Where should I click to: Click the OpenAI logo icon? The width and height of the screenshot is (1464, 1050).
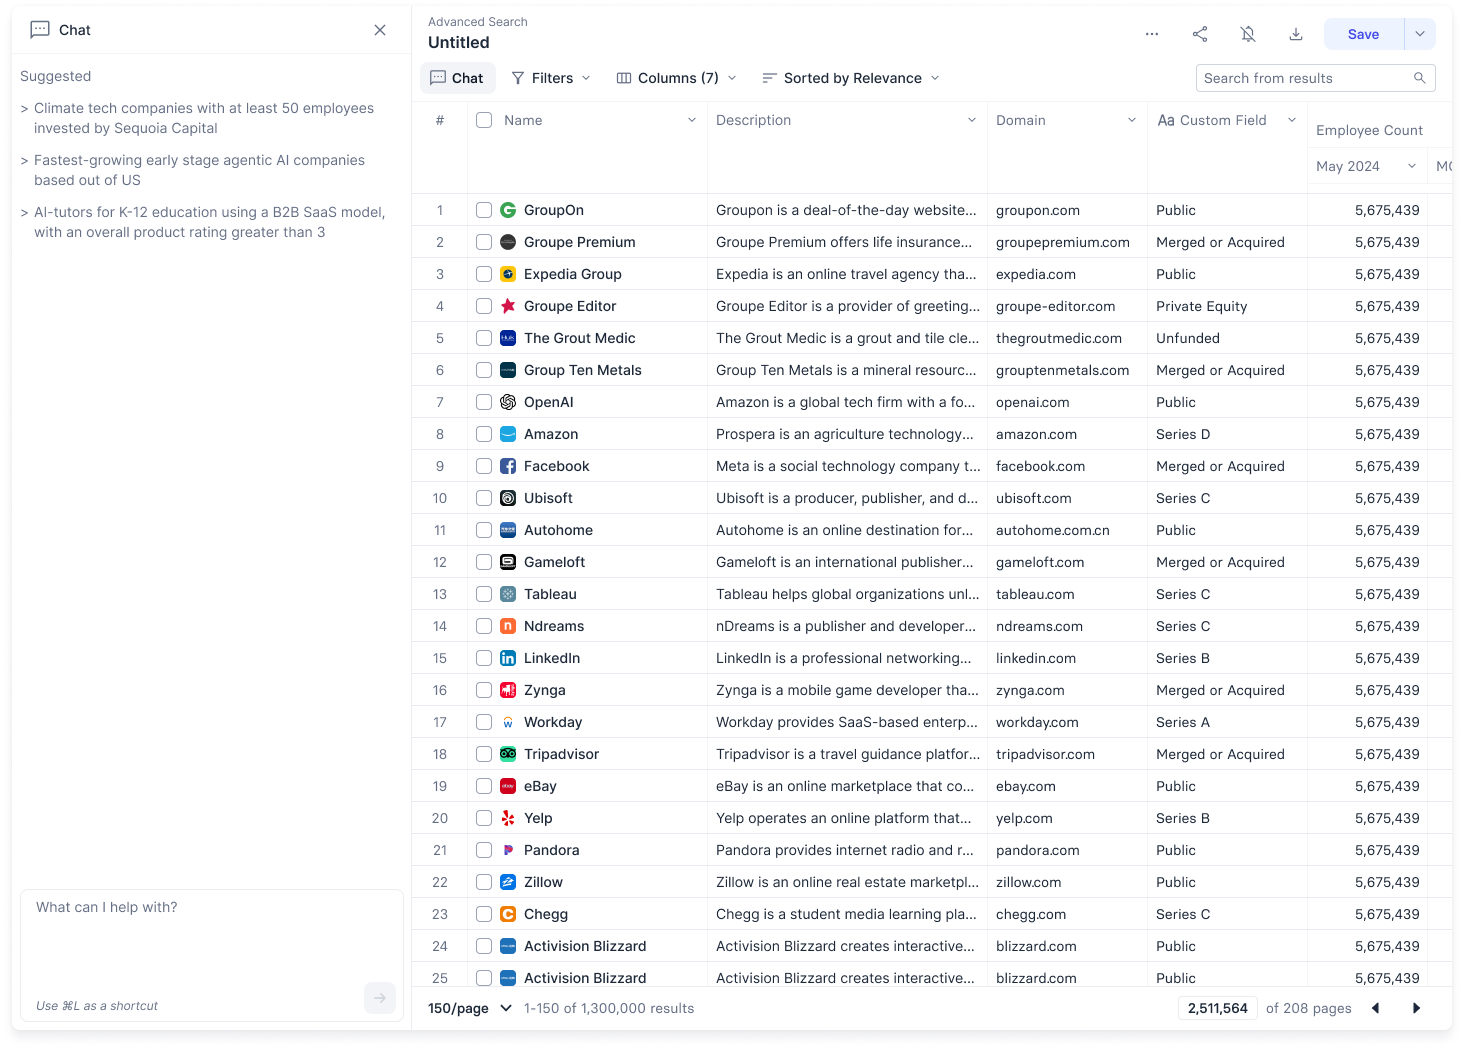(508, 402)
